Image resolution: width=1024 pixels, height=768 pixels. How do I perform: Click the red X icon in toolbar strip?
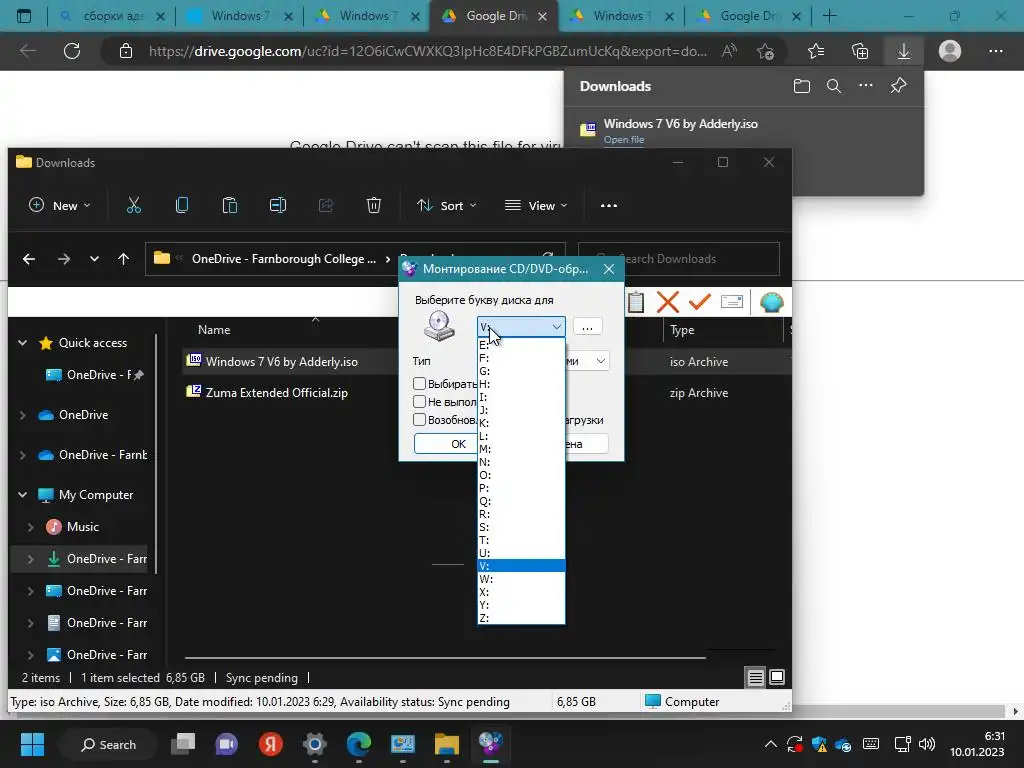tap(667, 302)
